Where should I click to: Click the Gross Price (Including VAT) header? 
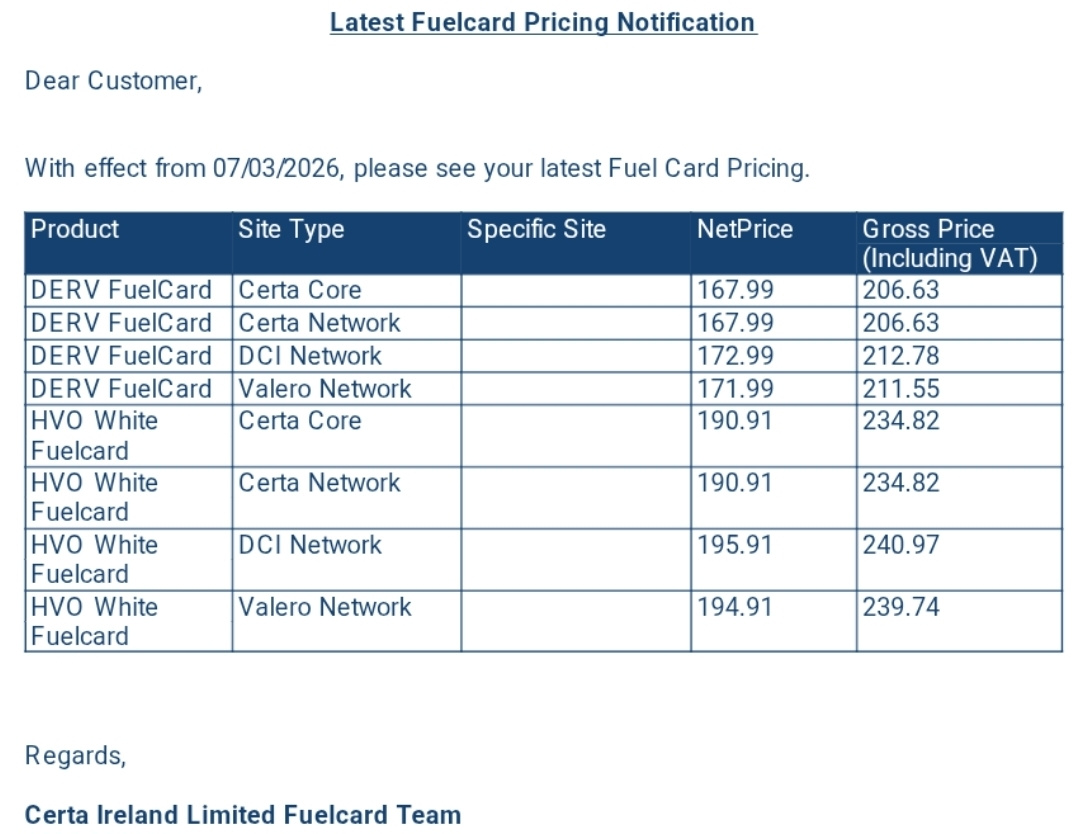click(x=950, y=243)
